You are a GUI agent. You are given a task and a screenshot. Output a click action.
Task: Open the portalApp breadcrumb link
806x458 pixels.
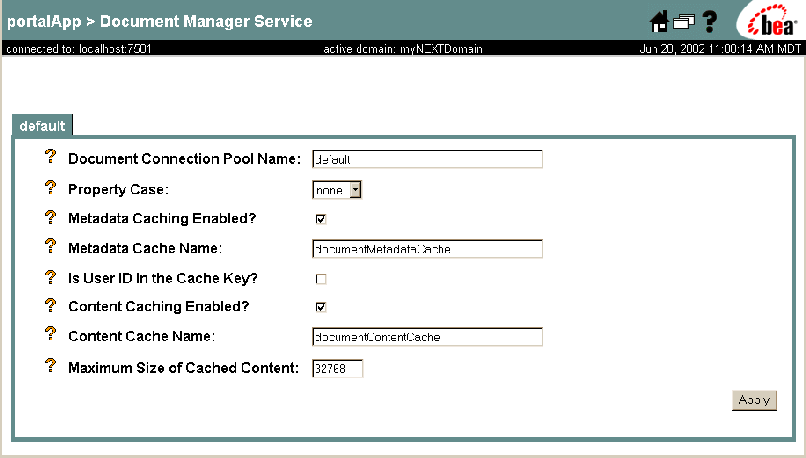[x=44, y=22]
